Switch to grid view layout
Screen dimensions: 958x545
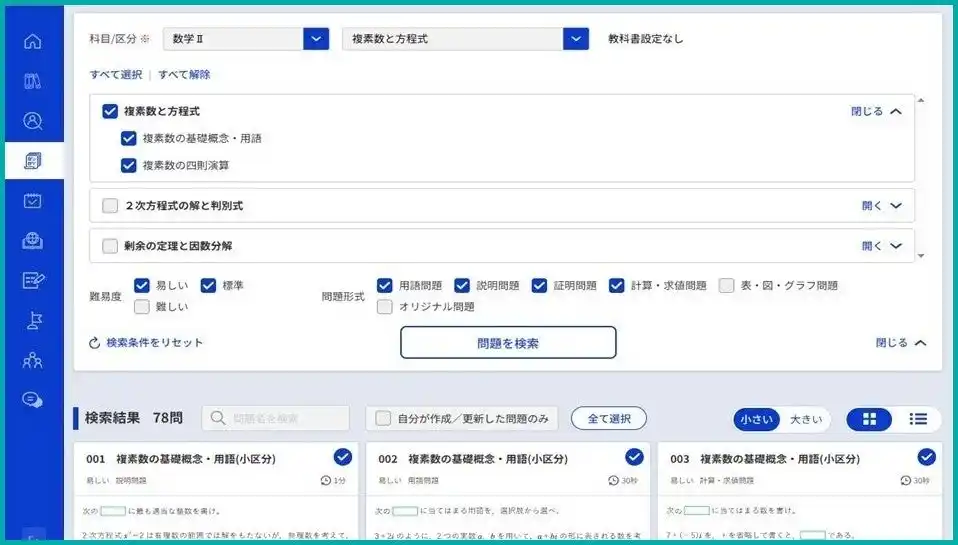869,419
